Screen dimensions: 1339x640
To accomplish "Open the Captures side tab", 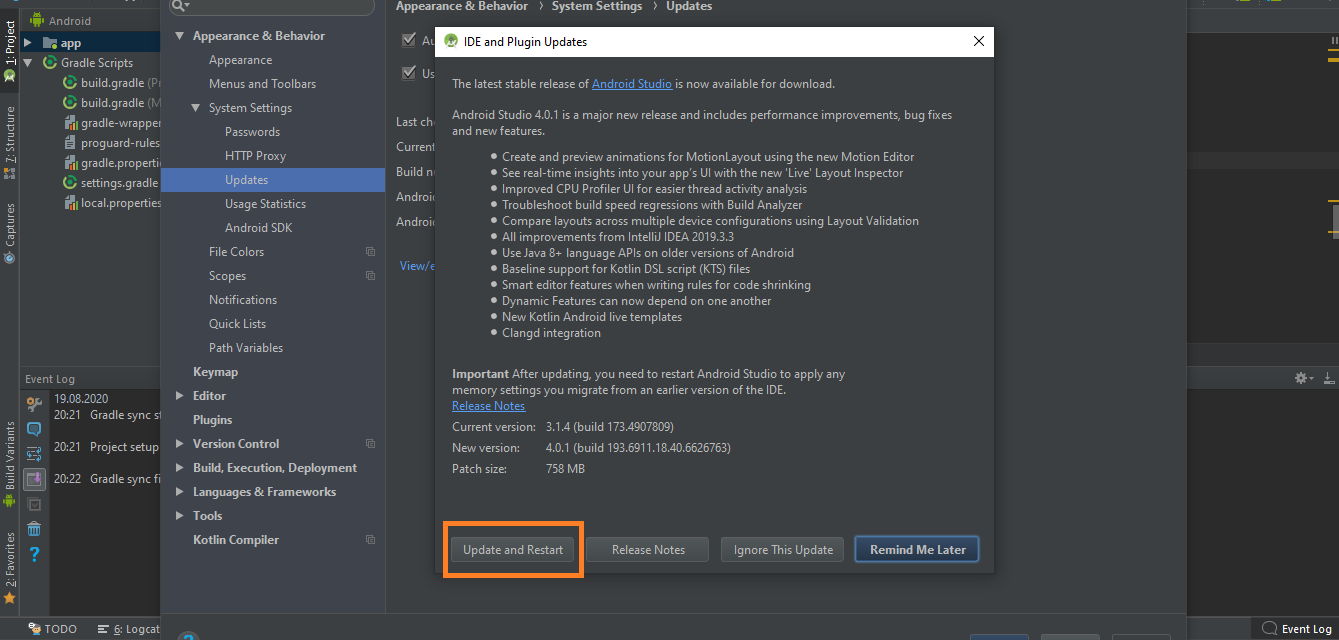I will (10, 233).
